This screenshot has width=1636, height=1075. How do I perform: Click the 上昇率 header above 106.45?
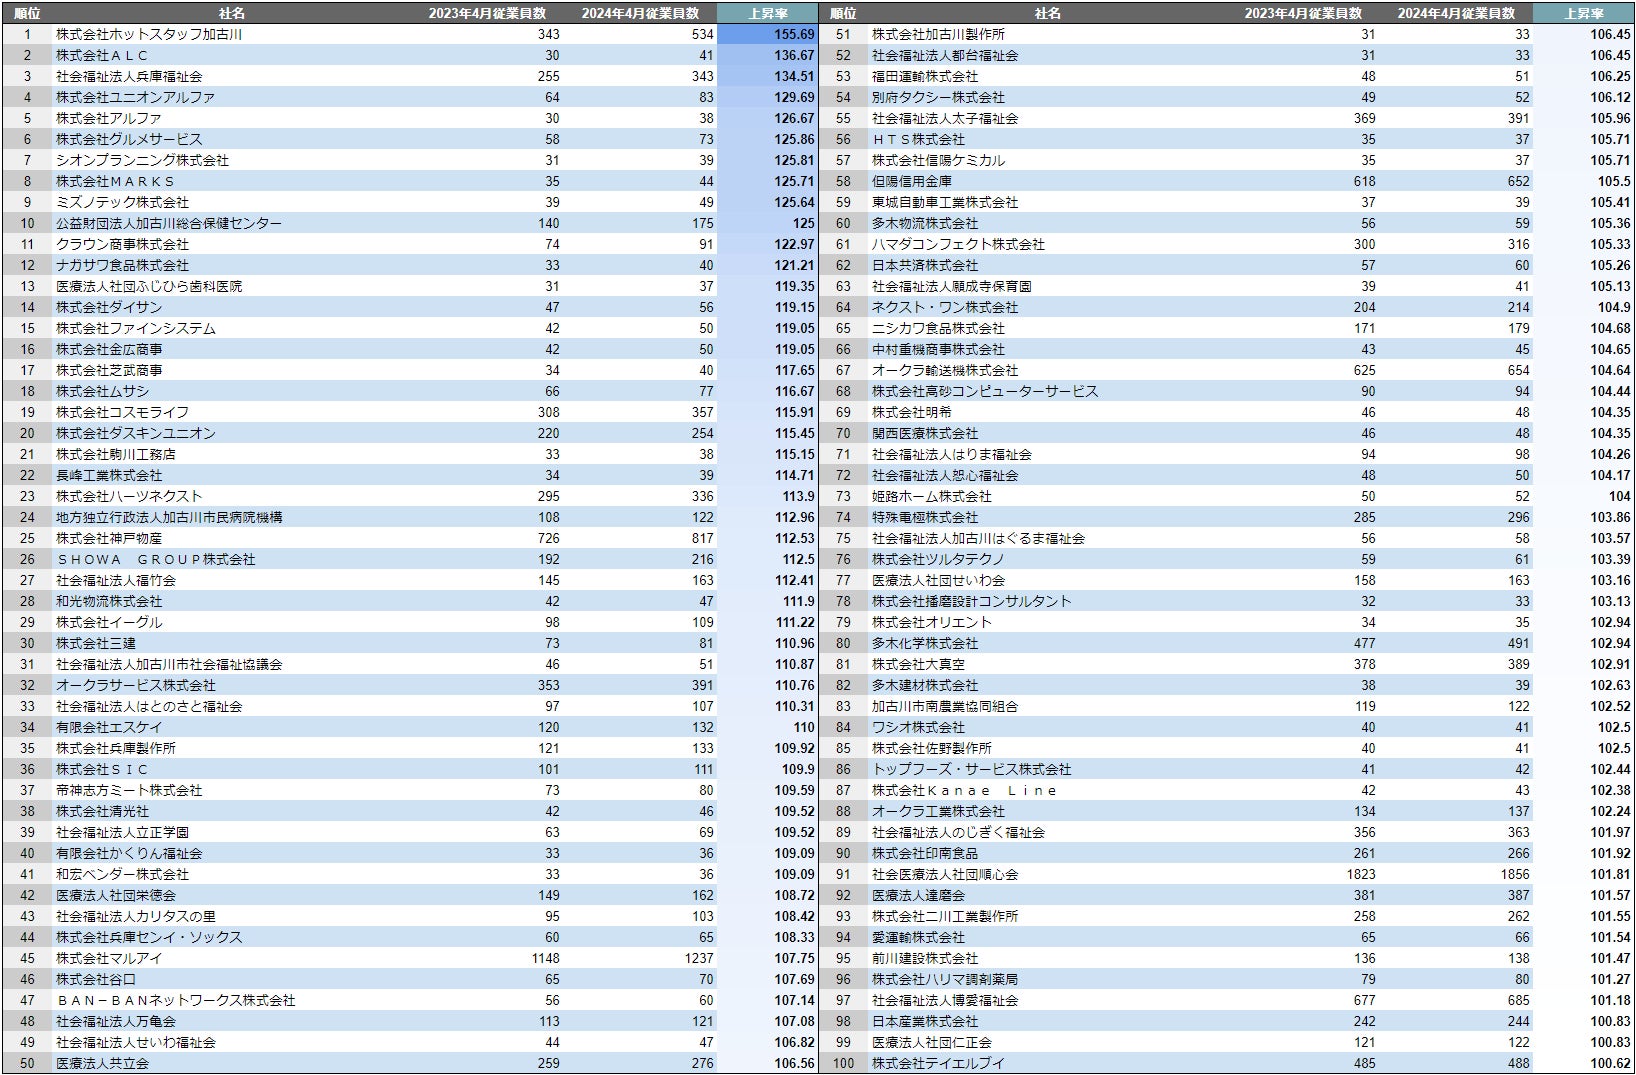pos(1583,13)
